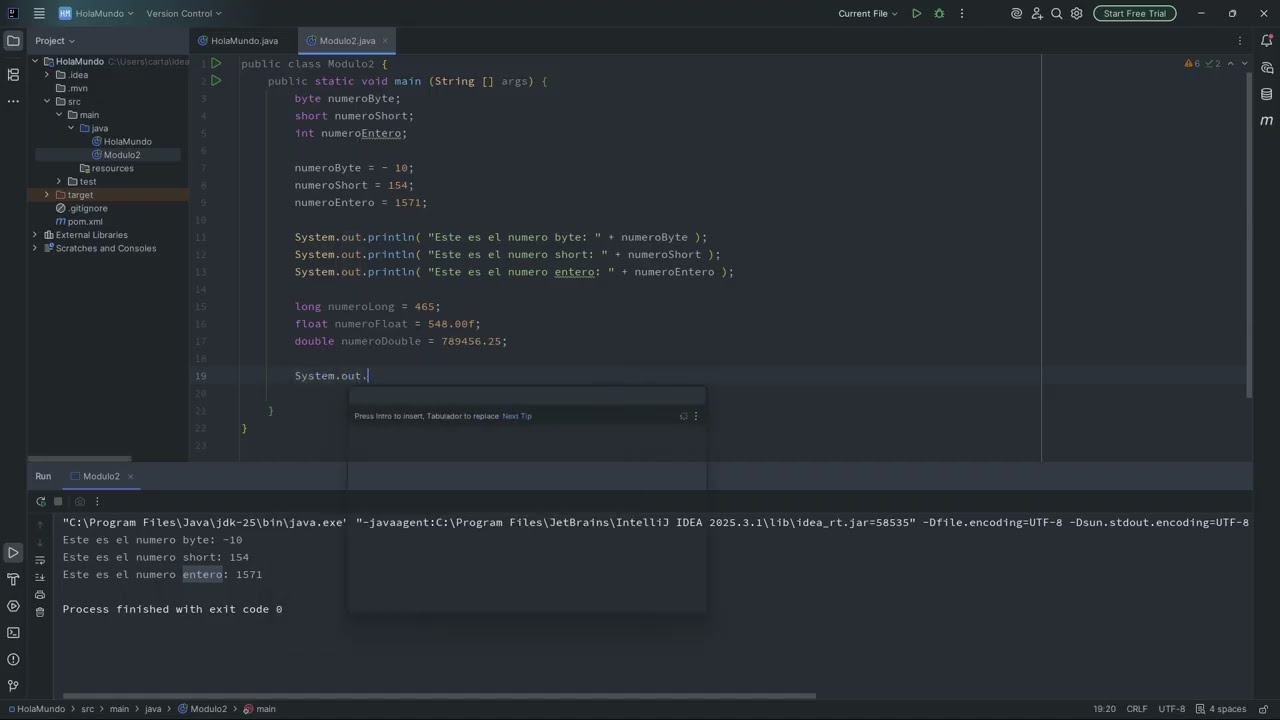Expand the test folder
Image resolution: width=1280 pixels, height=720 pixels.
(x=59, y=181)
